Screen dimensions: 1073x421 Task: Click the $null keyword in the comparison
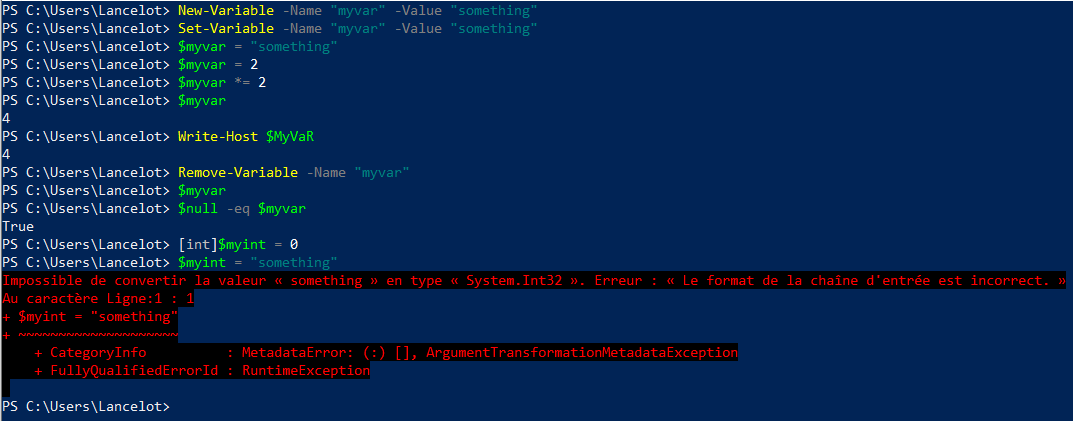coord(198,208)
